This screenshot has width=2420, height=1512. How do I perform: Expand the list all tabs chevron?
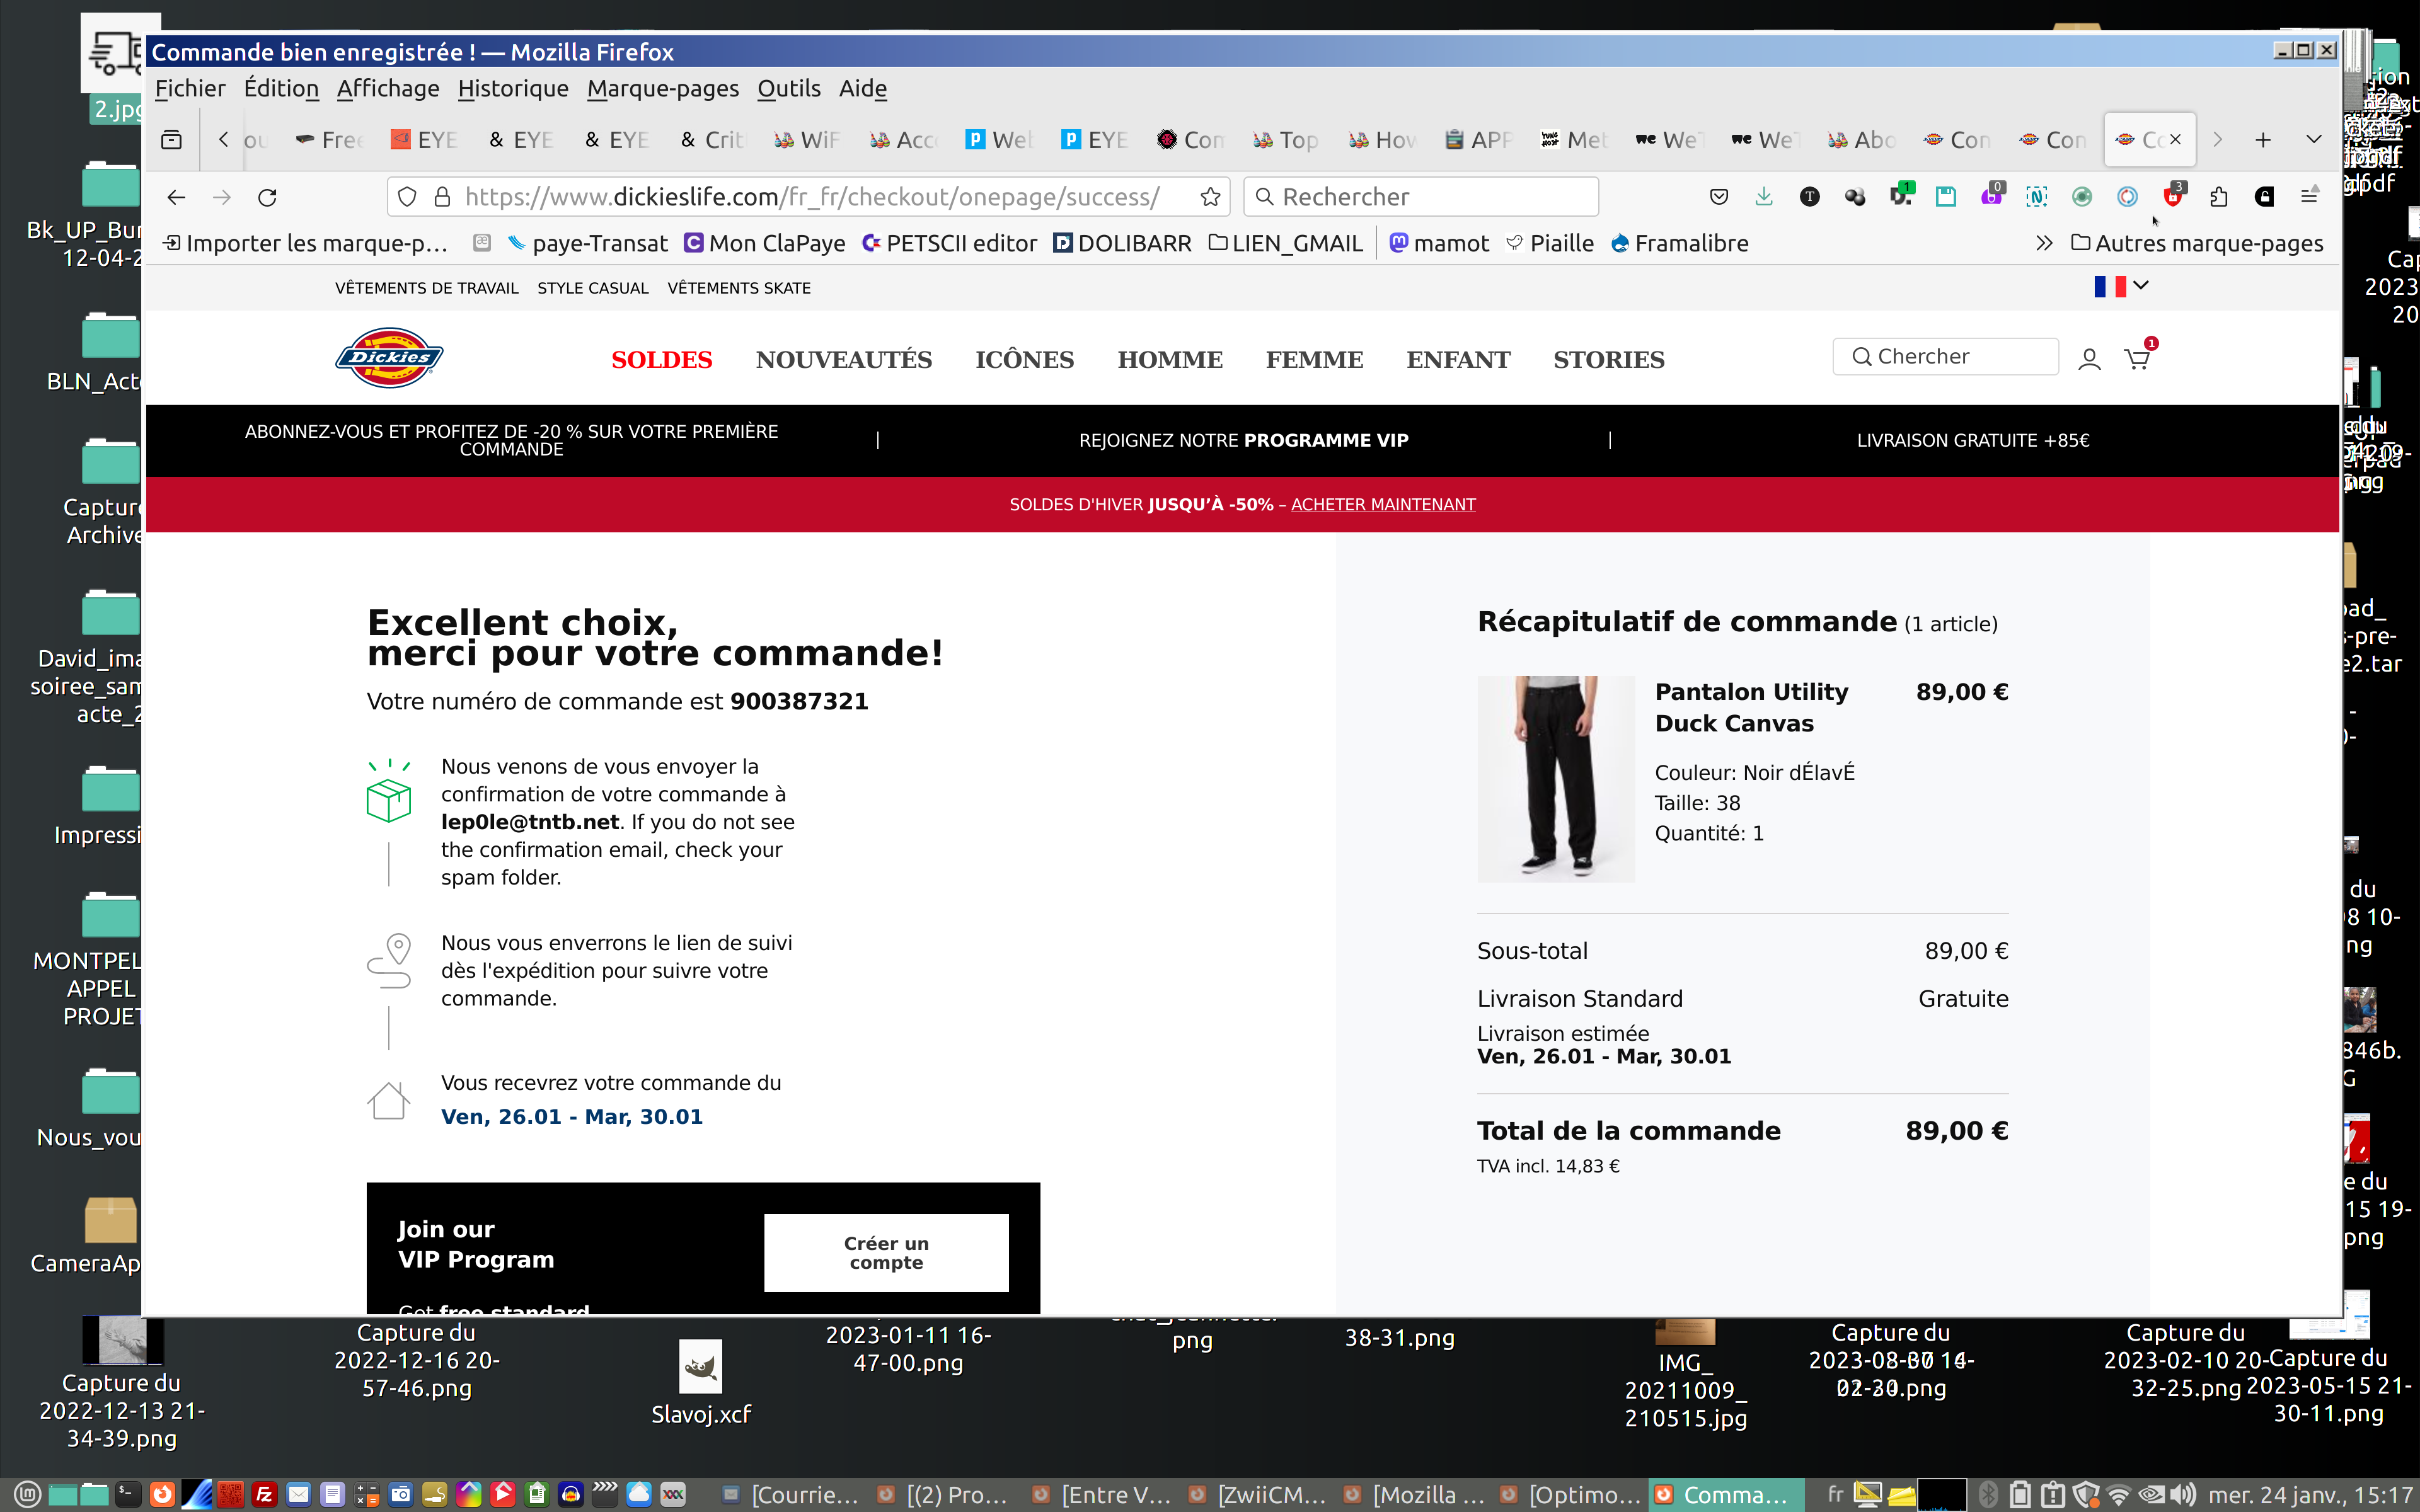coord(2313,140)
